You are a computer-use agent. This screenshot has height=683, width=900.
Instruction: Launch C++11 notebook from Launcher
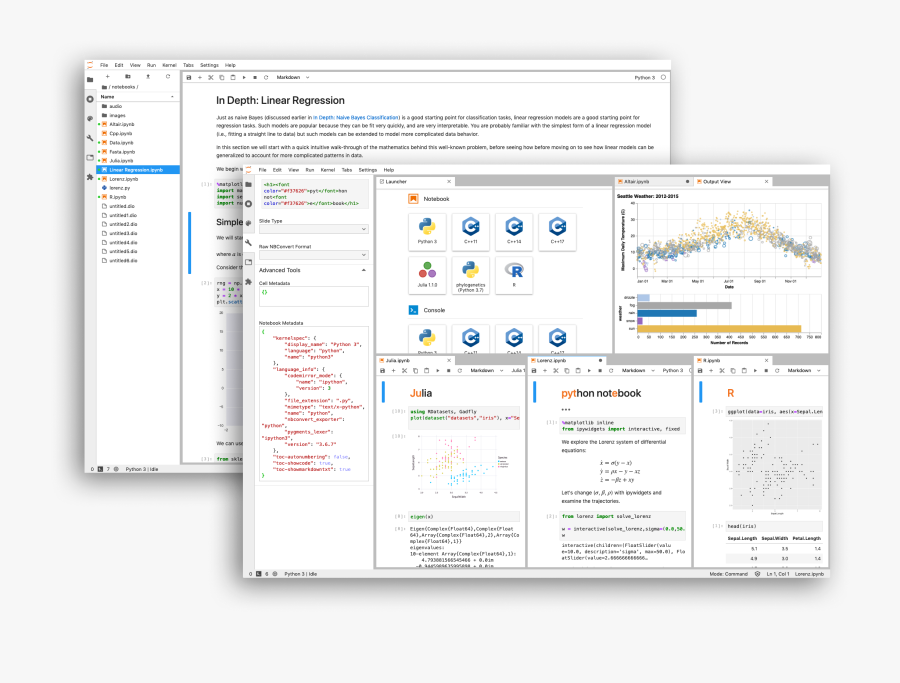pyautogui.click(x=471, y=231)
